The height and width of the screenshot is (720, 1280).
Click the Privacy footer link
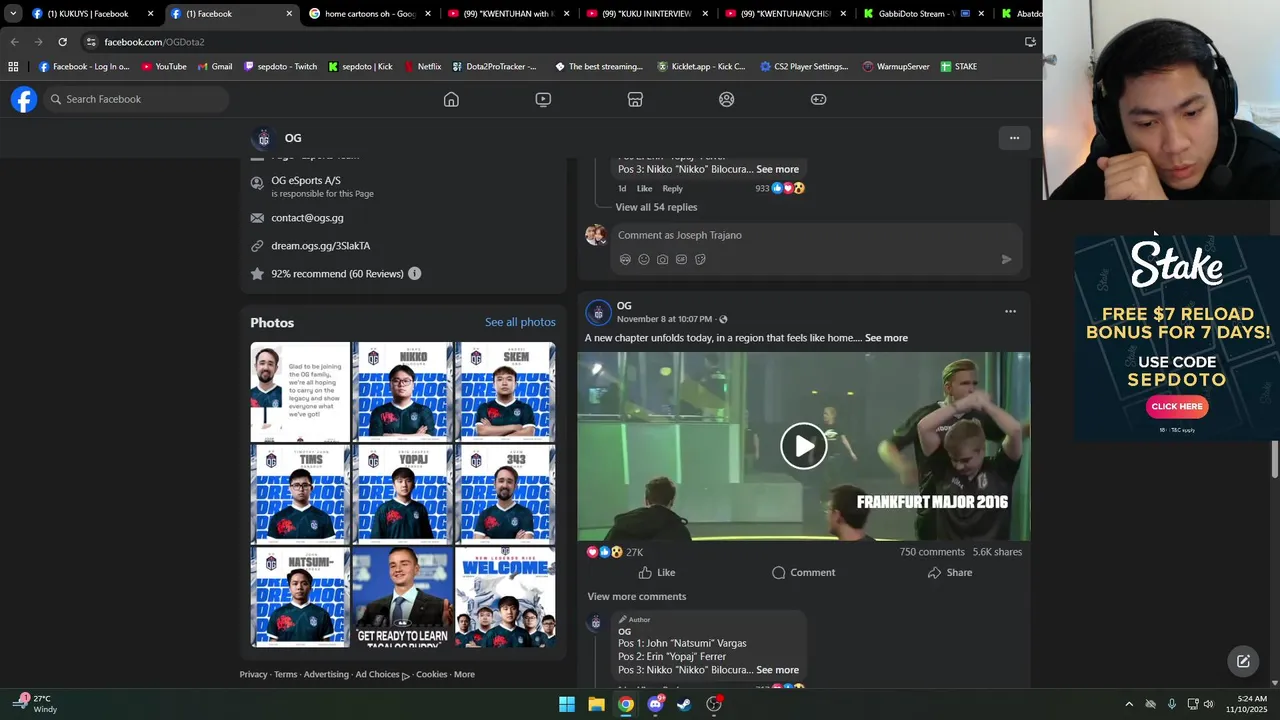point(253,674)
